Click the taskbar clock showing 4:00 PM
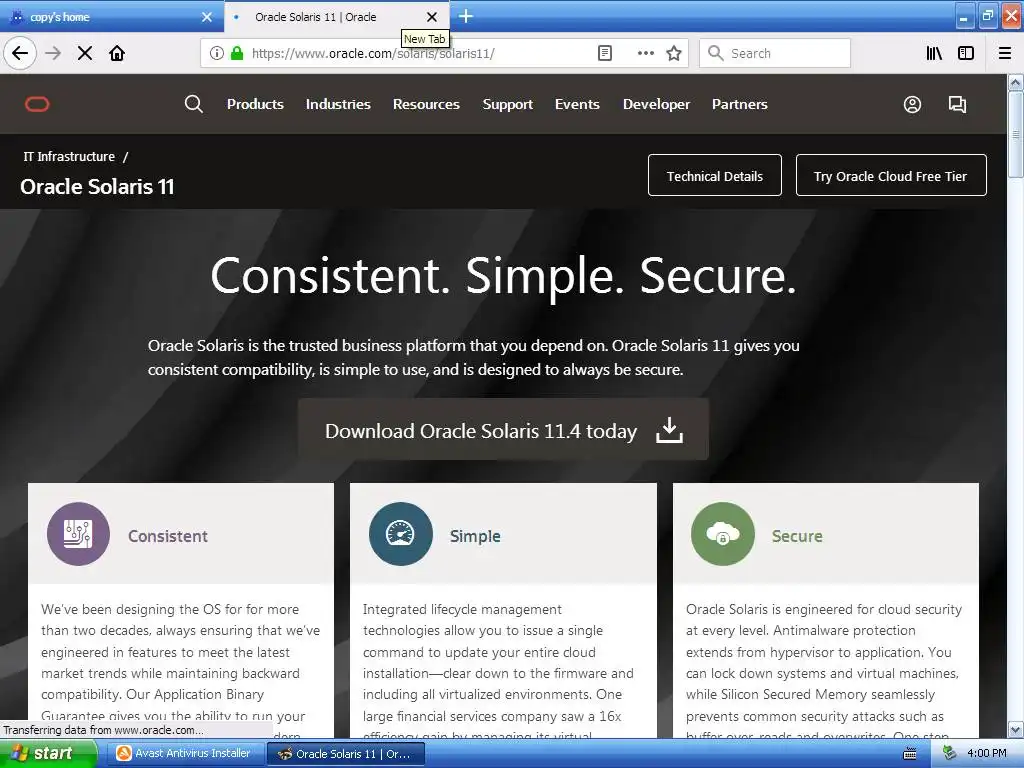The width and height of the screenshot is (1024, 768). tap(986, 754)
